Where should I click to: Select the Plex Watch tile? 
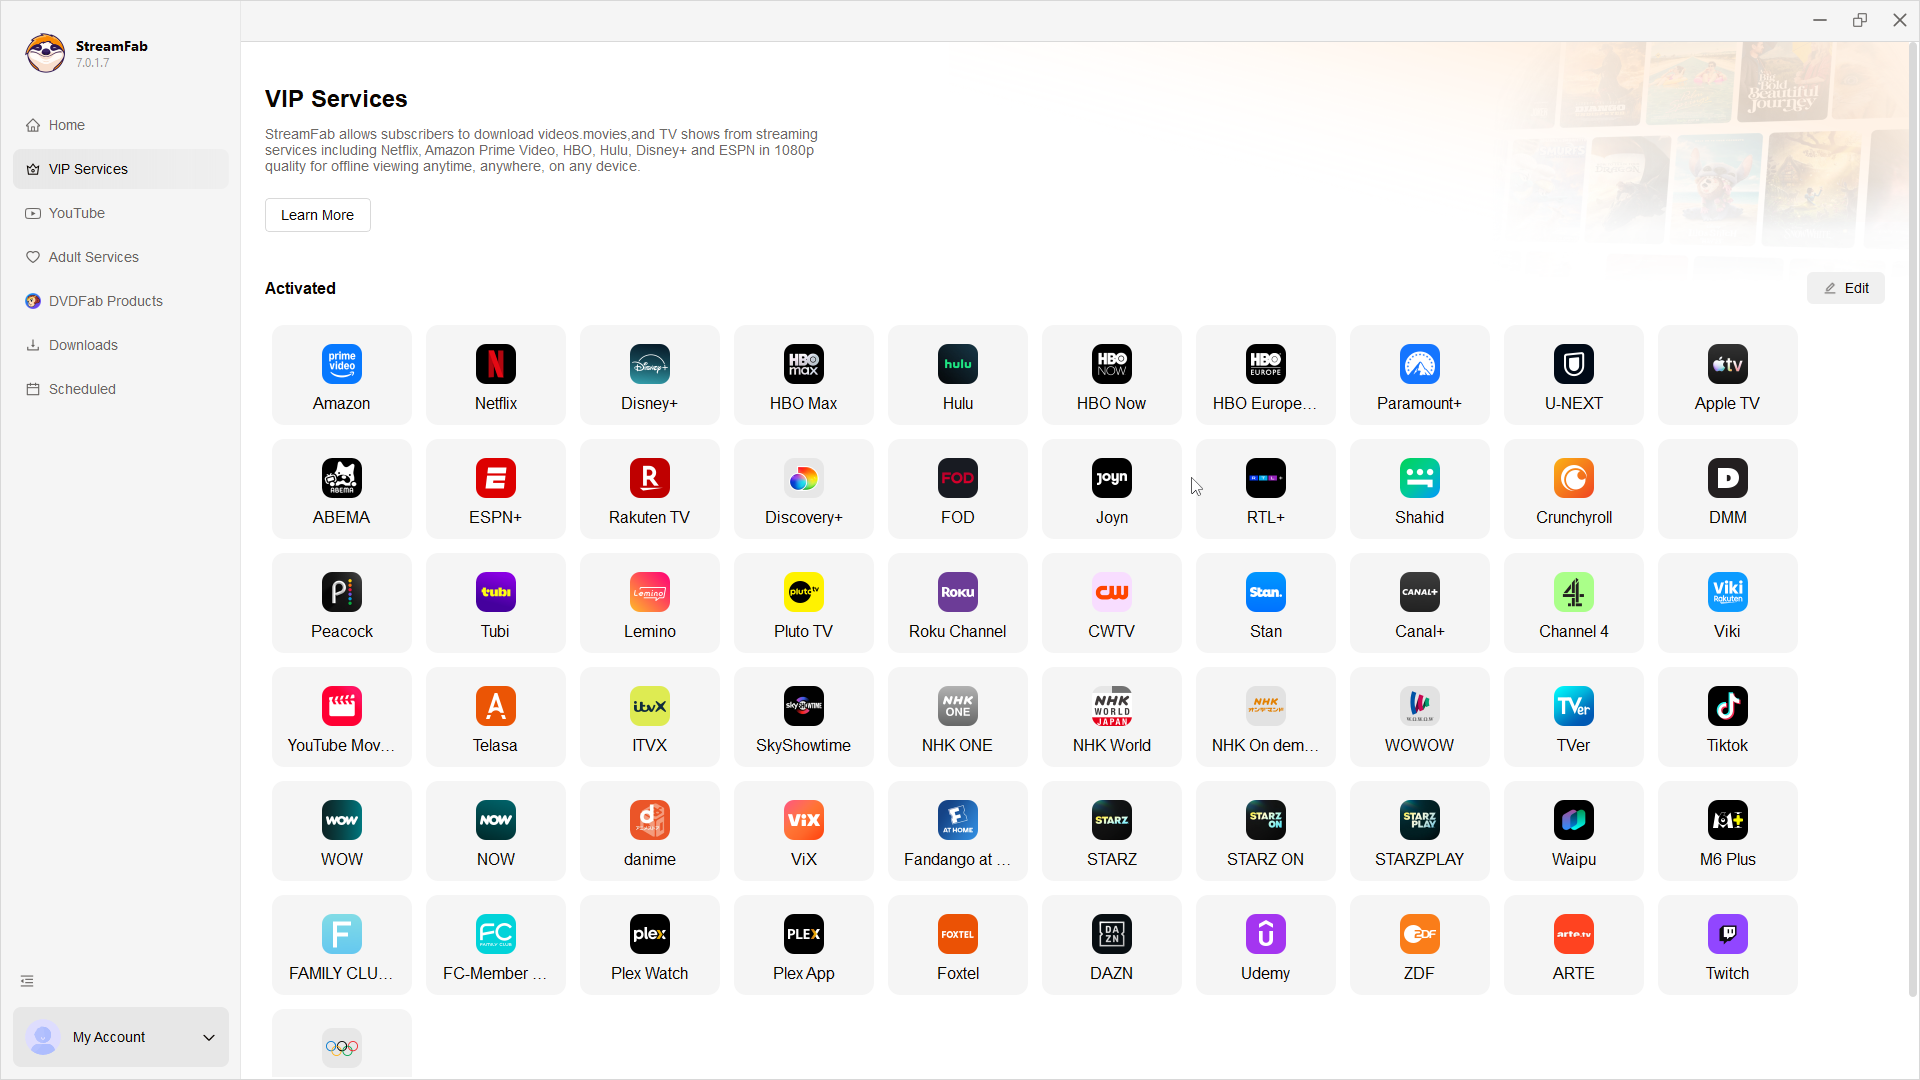click(x=649, y=945)
